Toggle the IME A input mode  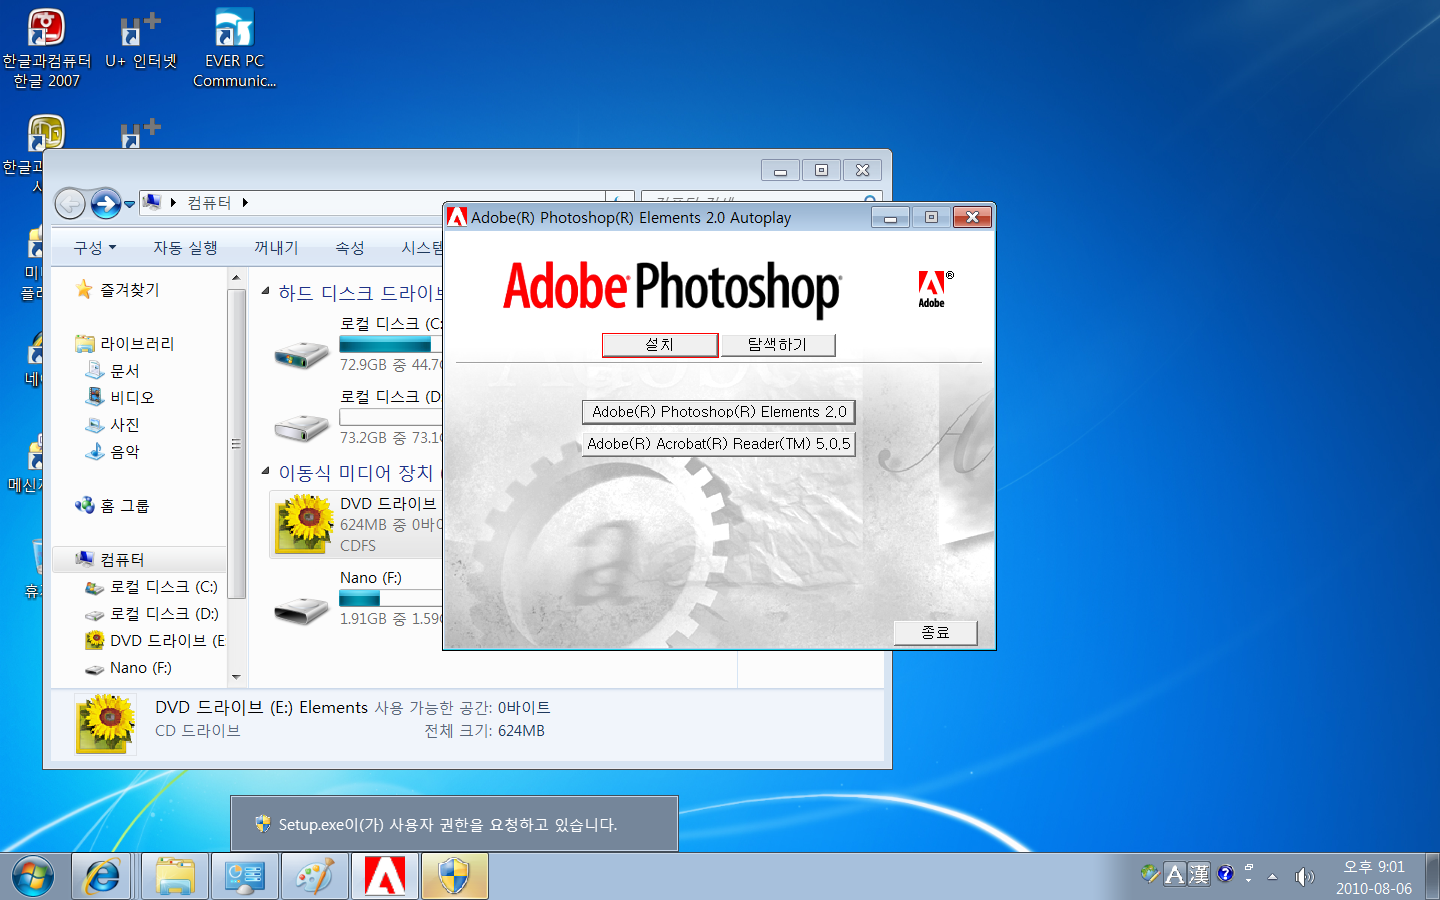coord(1175,874)
